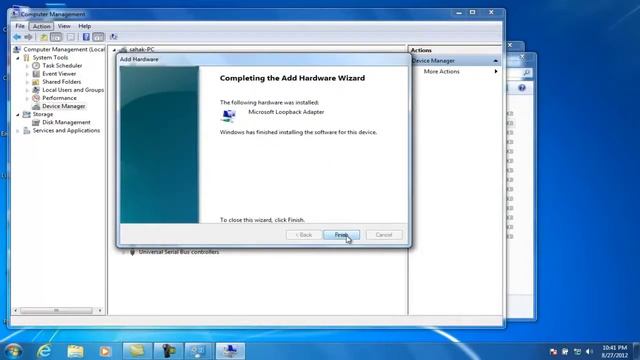The image size is (640, 360).
Task: Expand the Shared Folders node
Action: pos(27,82)
